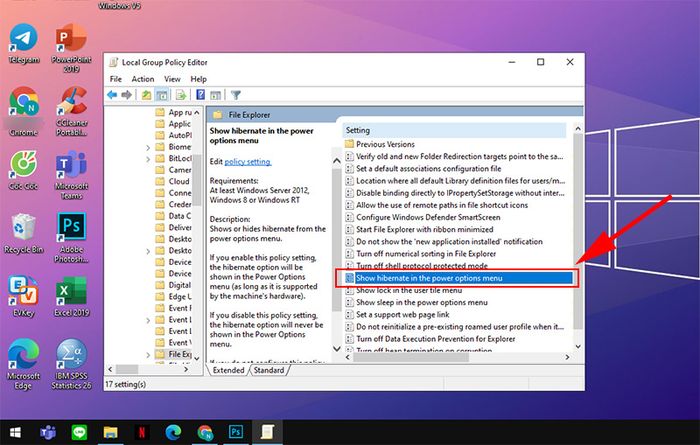Image resolution: width=700 pixels, height=445 pixels.
Task: Open EVKey desktop shortcut
Action: [24, 297]
